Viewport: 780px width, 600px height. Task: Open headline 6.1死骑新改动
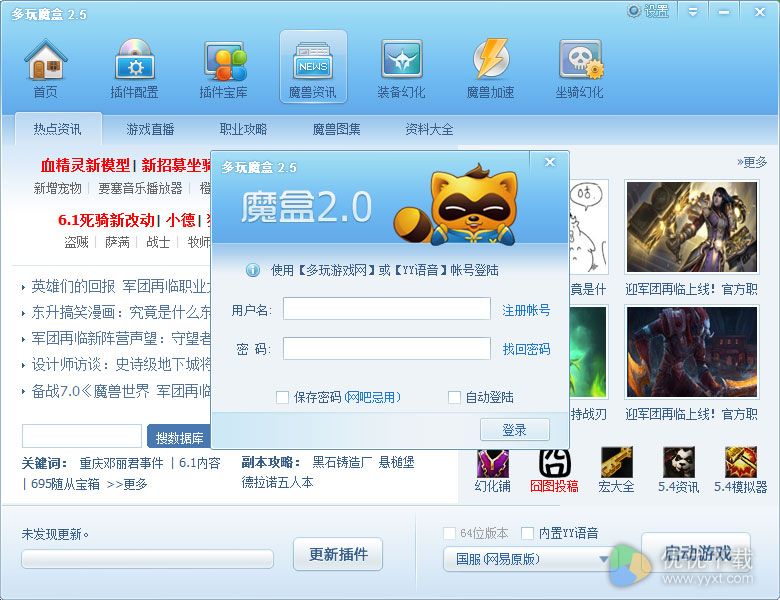point(106,219)
